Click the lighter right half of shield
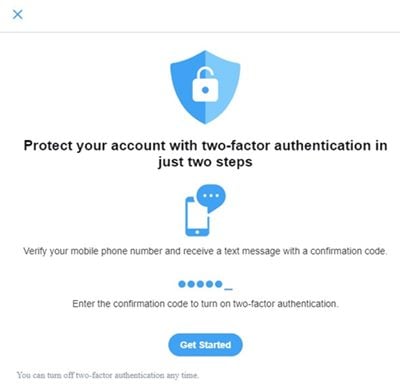This screenshot has width=400, height=392. [223, 85]
